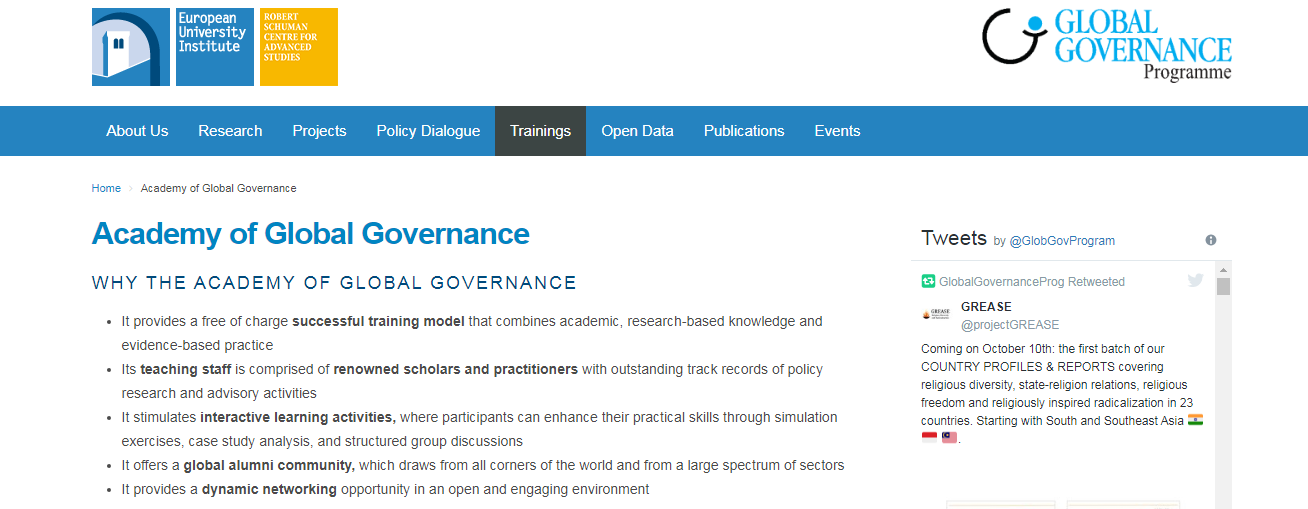
Task: Click the 'successful training model' bold text
Action: (x=378, y=321)
